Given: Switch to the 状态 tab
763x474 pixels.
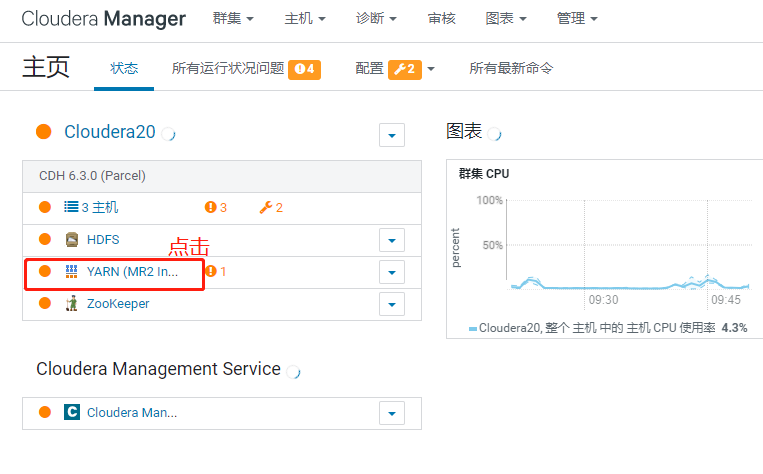Looking at the screenshot, I should pos(124,68).
